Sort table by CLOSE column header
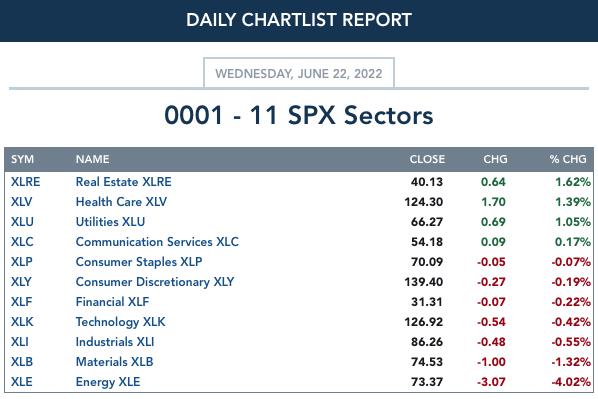 click(x=427, y=159)
